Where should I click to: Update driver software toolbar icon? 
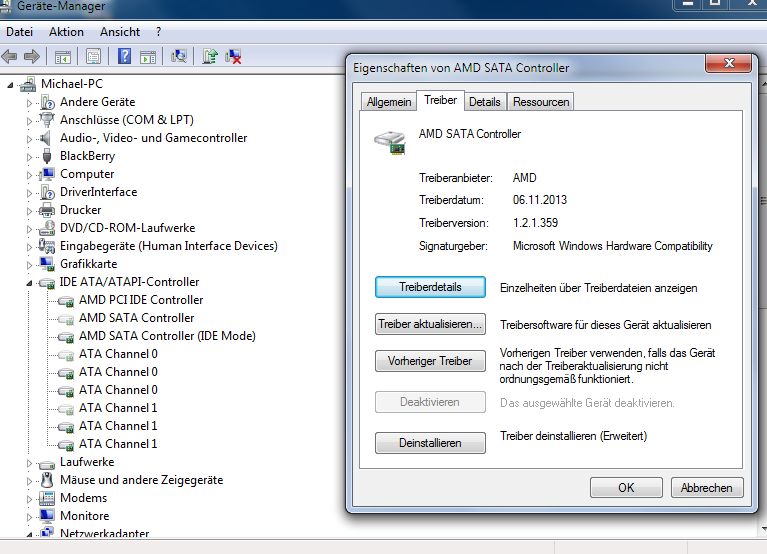pyautogui.click(x=210, y=56)
